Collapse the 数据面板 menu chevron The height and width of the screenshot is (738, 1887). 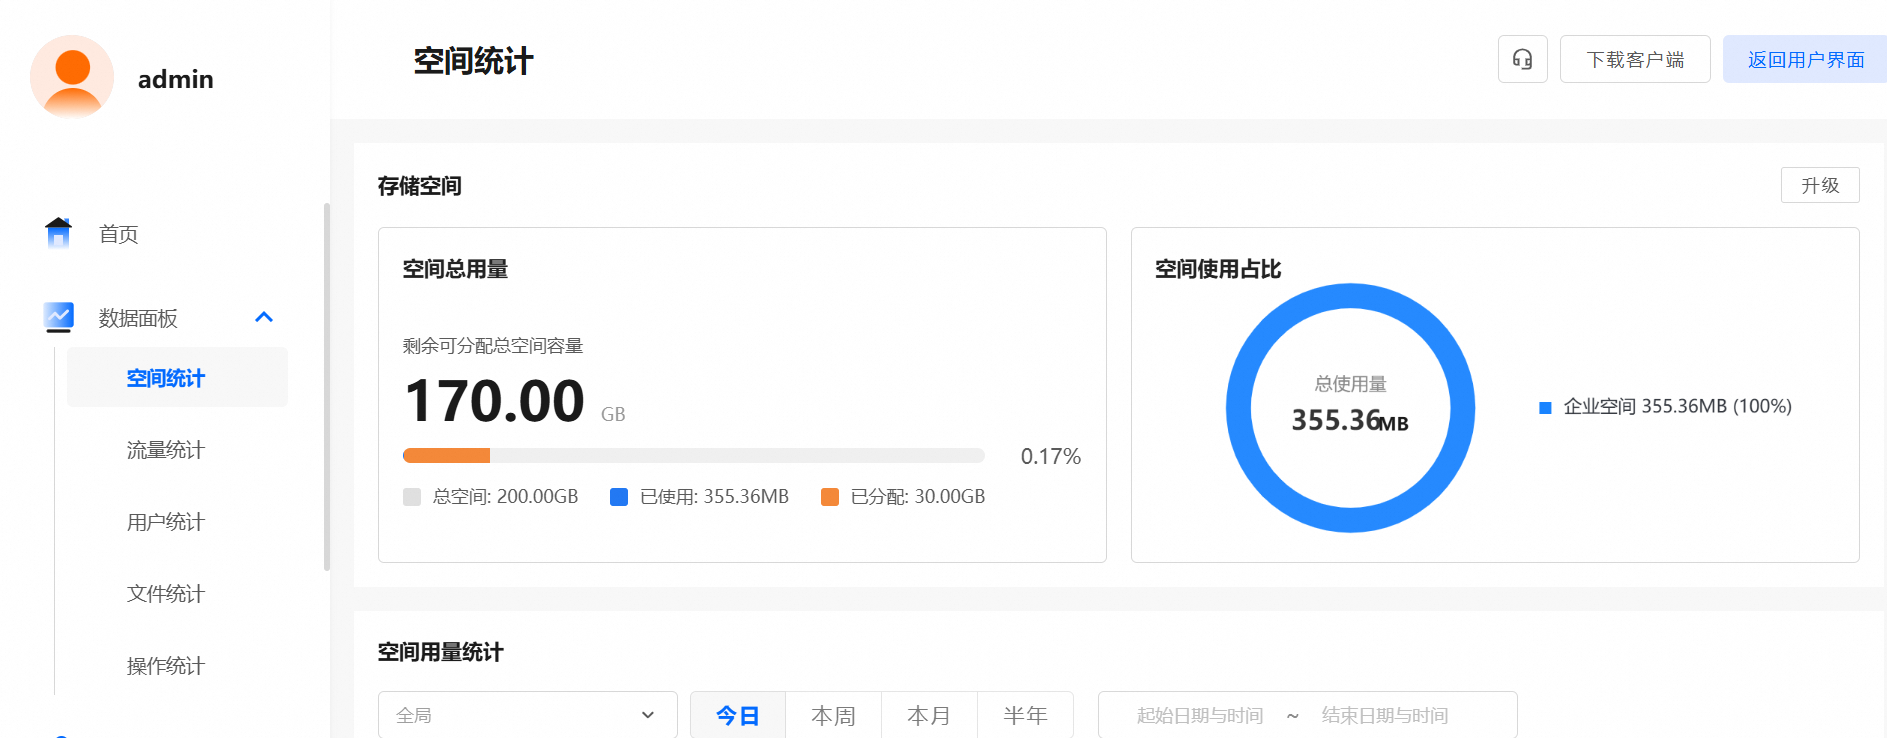(264, 317)
